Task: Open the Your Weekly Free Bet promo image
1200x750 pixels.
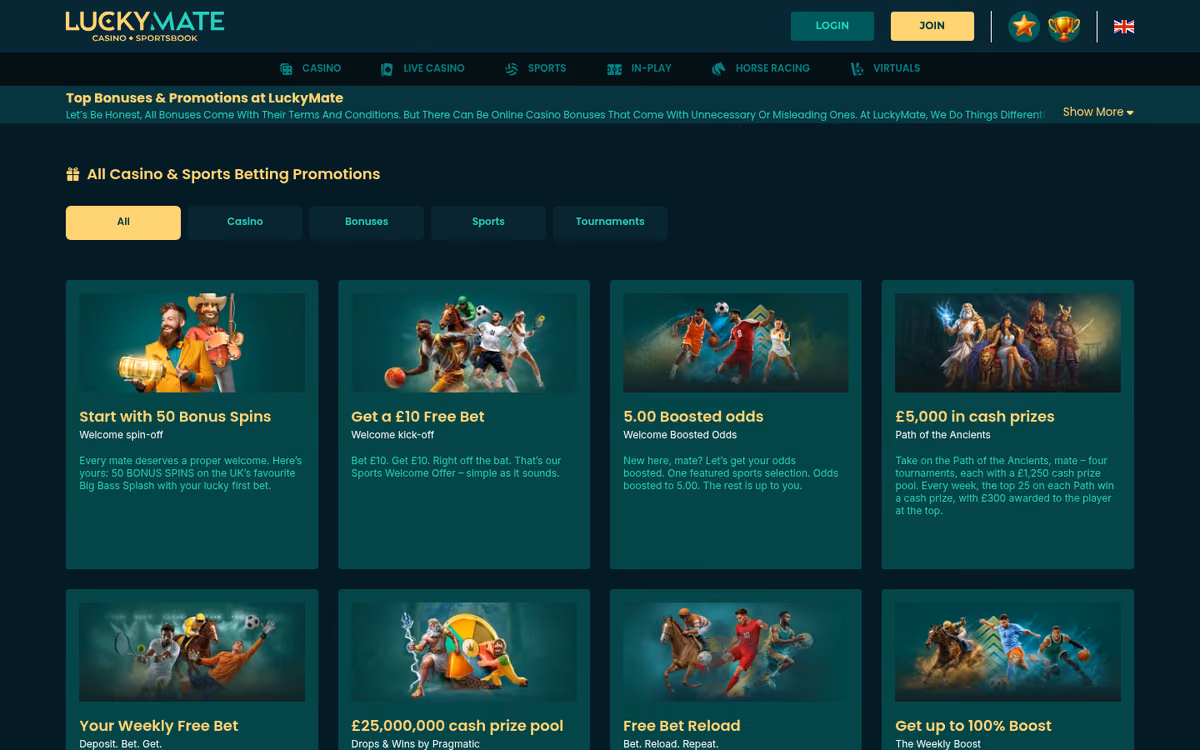Action: [192, 652]
